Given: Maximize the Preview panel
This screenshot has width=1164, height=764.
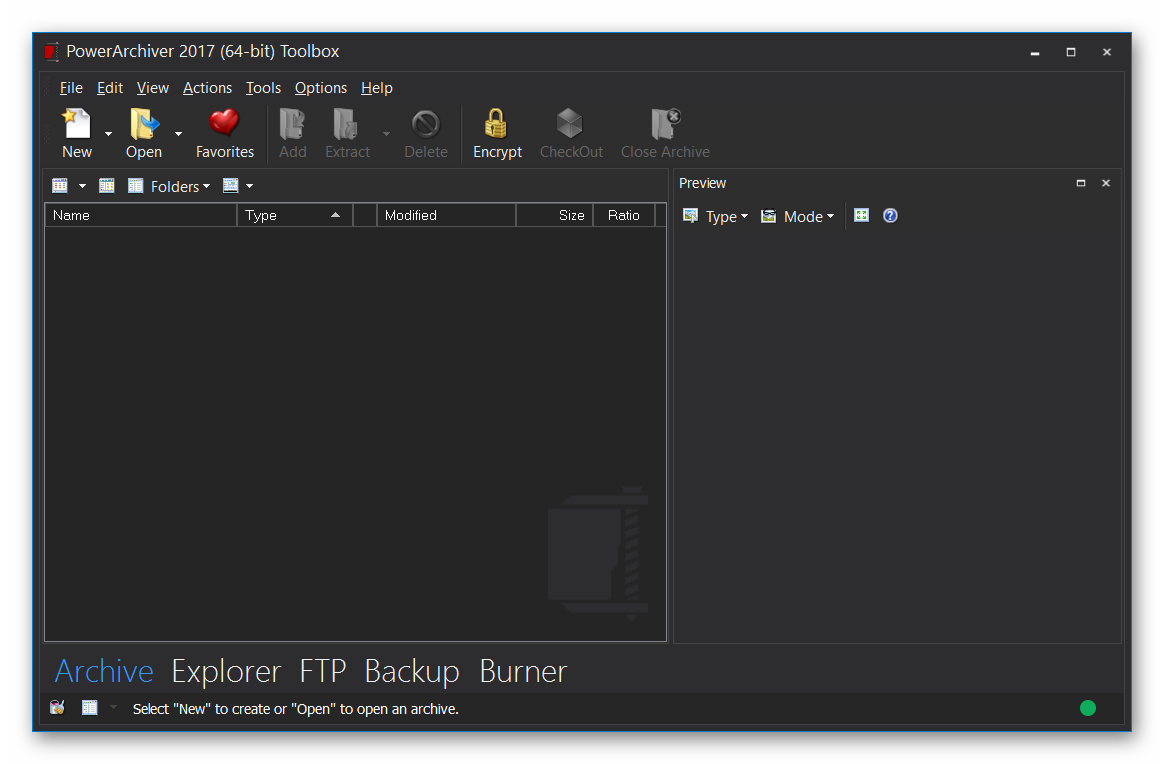Looking at the screenshot, I should pos(1081,183).
